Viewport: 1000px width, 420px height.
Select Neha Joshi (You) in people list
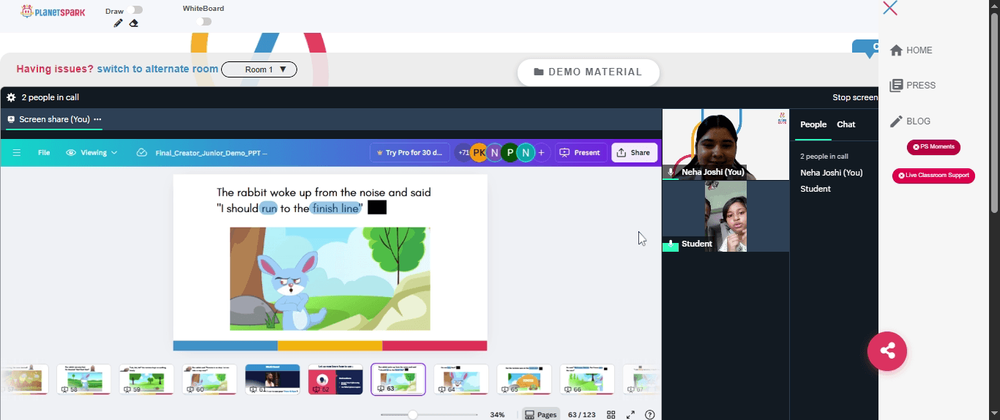831,173
